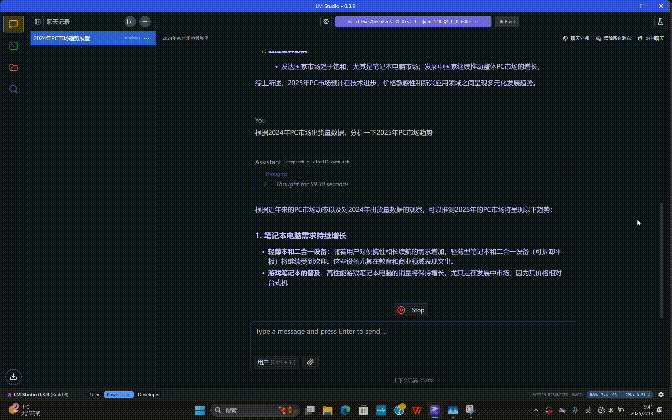The height and width of the screenshot is (420, 672).
Task: Click the chat conversation scrollbar
Action: pos(661,259)
